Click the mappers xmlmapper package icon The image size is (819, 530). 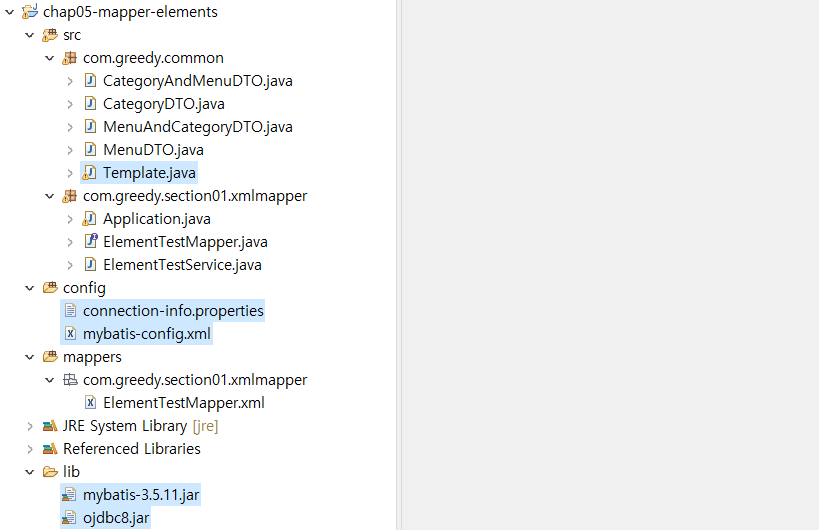[x=70, y=380]
